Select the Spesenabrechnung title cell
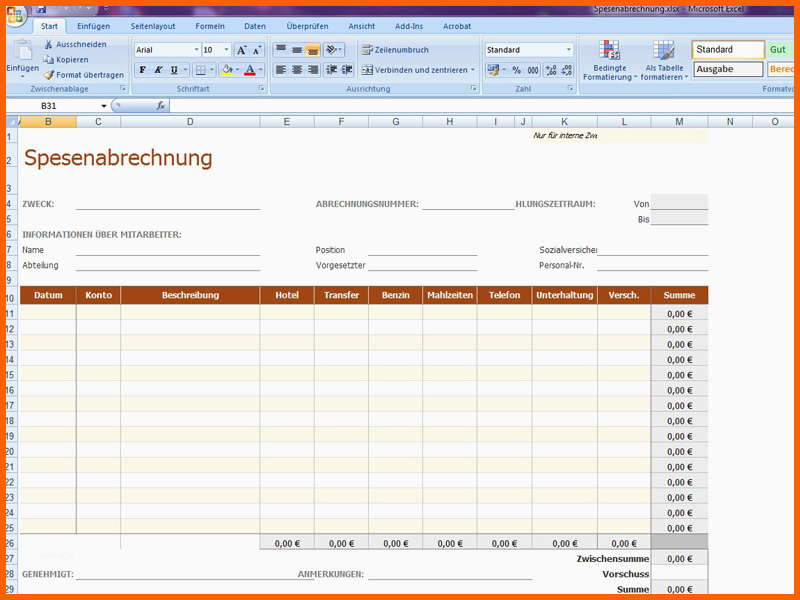This screenshot has height=600, width=800. [x=118, y=158]
